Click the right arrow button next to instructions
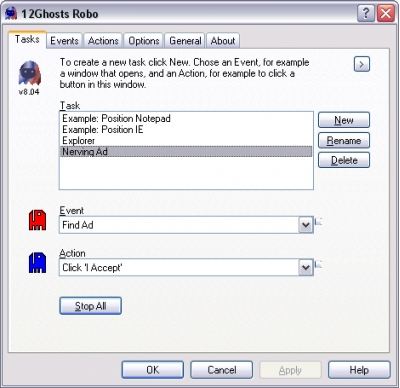 (x=362, y=64)
